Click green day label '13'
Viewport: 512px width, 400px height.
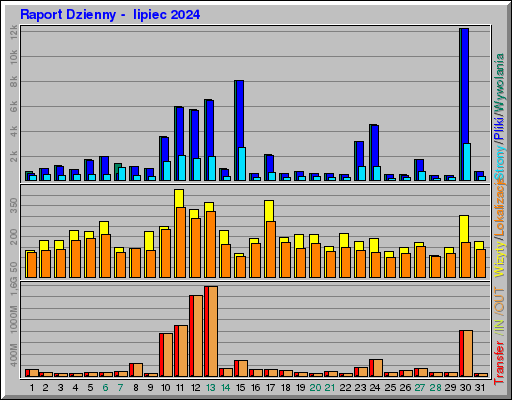[x=211, y=388]
